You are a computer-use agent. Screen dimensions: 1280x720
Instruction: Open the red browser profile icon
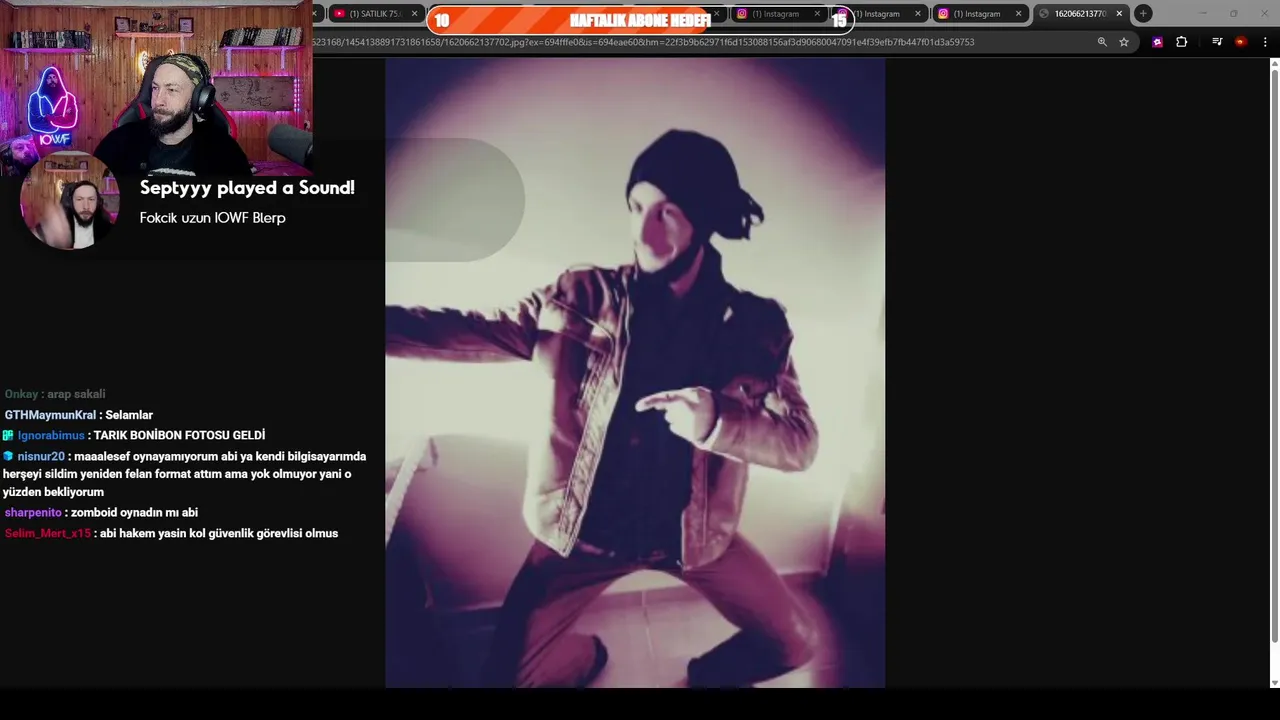point(1241,42)
